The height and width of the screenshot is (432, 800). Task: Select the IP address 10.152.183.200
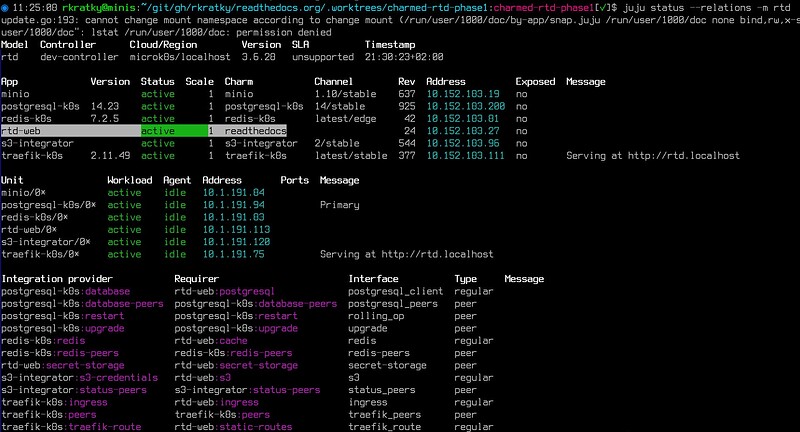tap(465, 106)
